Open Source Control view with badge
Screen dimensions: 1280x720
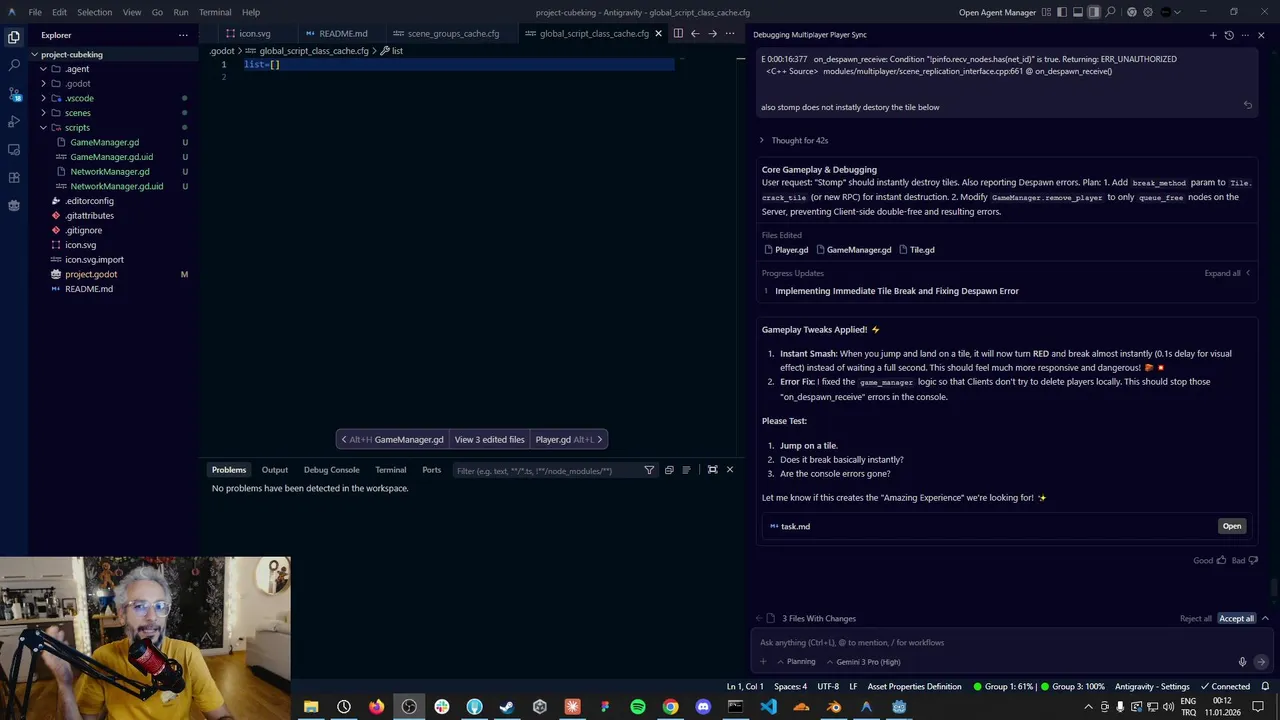14,93
